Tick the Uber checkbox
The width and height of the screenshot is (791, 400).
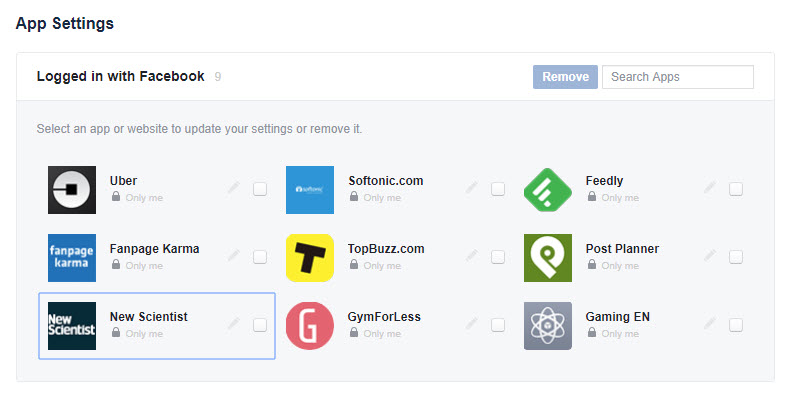(260, 189)
